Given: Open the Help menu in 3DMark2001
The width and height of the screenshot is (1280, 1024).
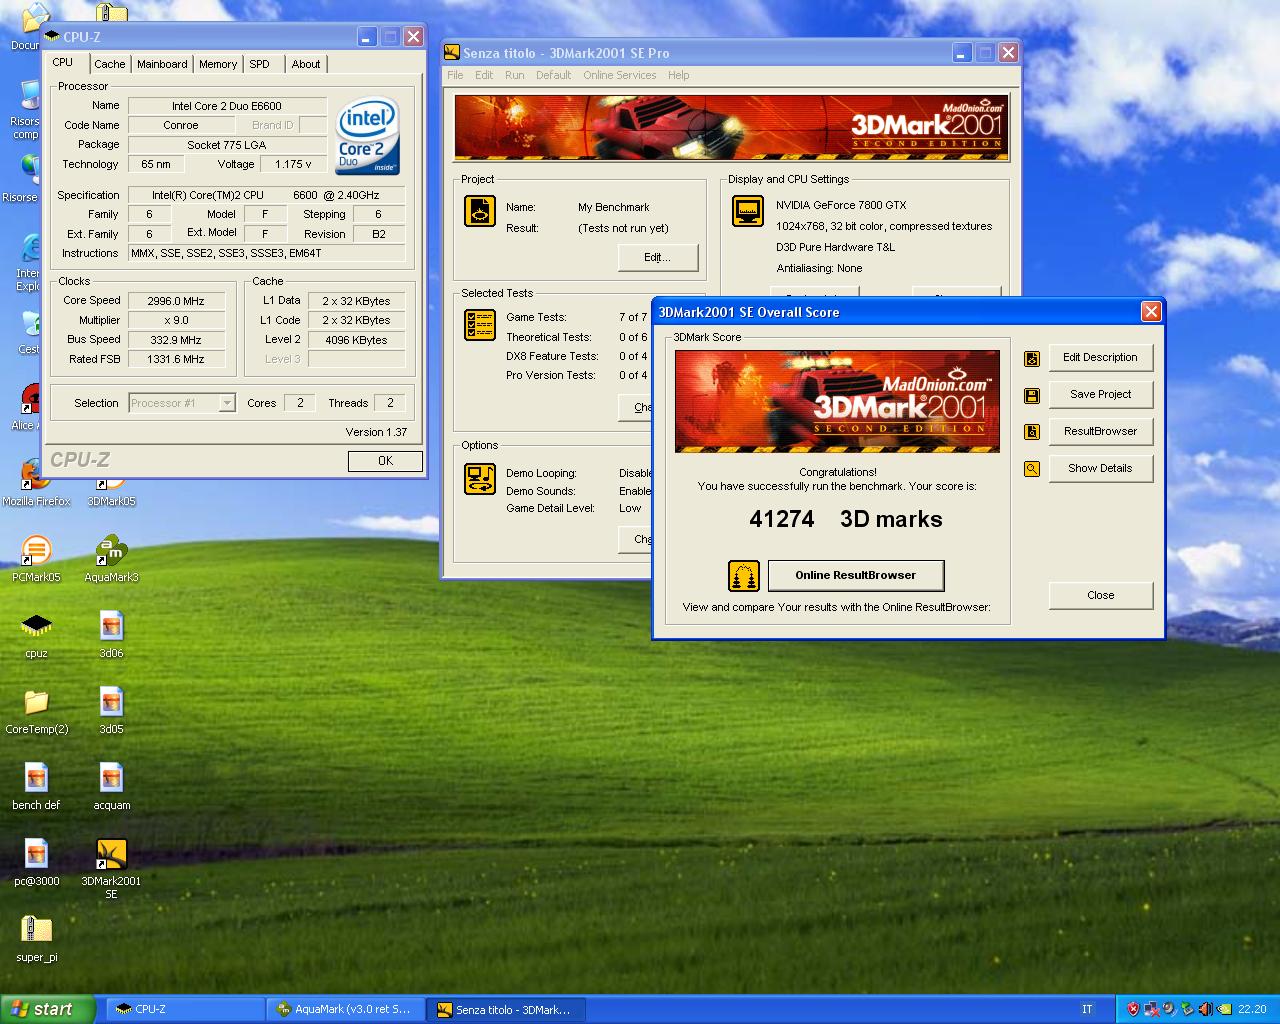Looking at the screenshot, I should tap(679, 75).
